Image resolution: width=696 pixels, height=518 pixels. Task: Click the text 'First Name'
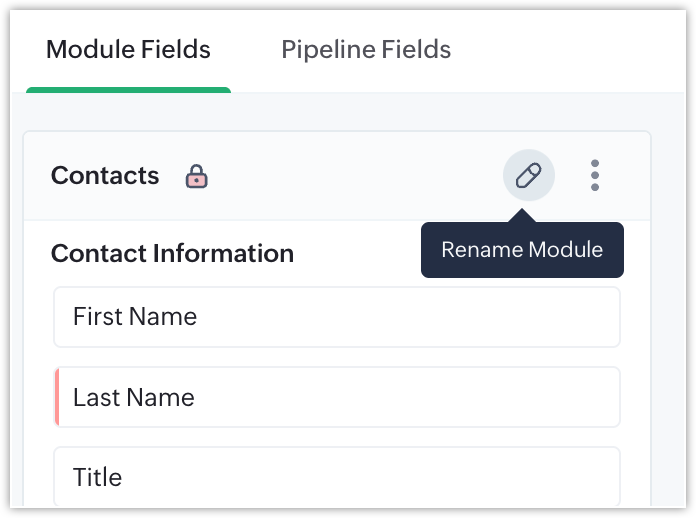[135, 316]
